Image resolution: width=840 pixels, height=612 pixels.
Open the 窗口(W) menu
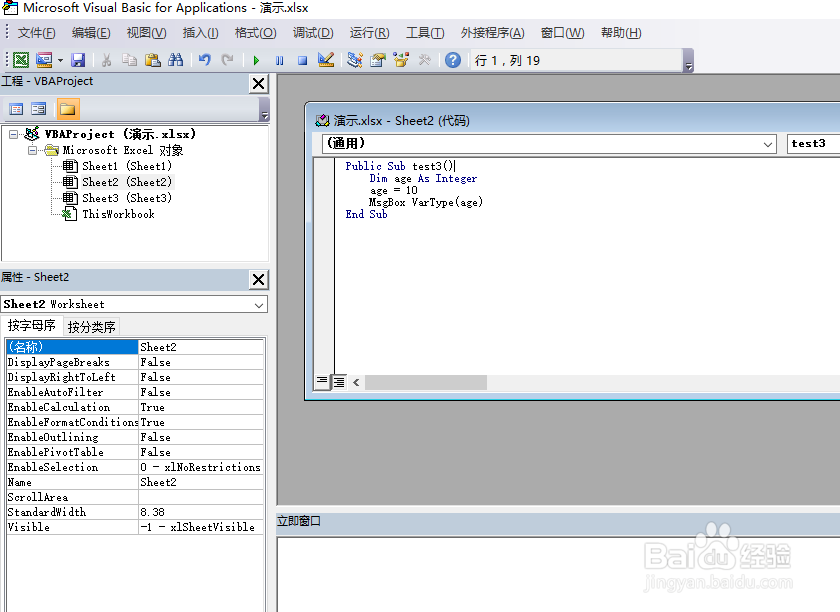[562, 33]
